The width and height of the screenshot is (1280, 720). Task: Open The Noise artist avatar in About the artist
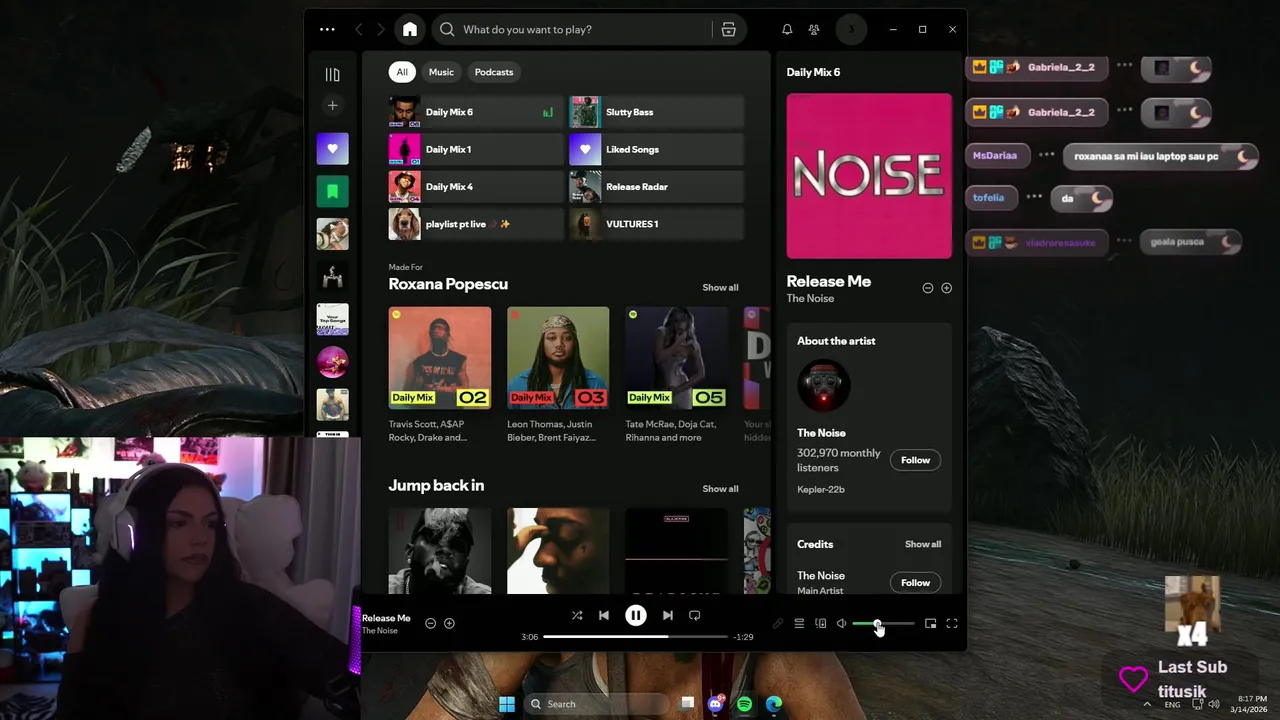[824, 386]
